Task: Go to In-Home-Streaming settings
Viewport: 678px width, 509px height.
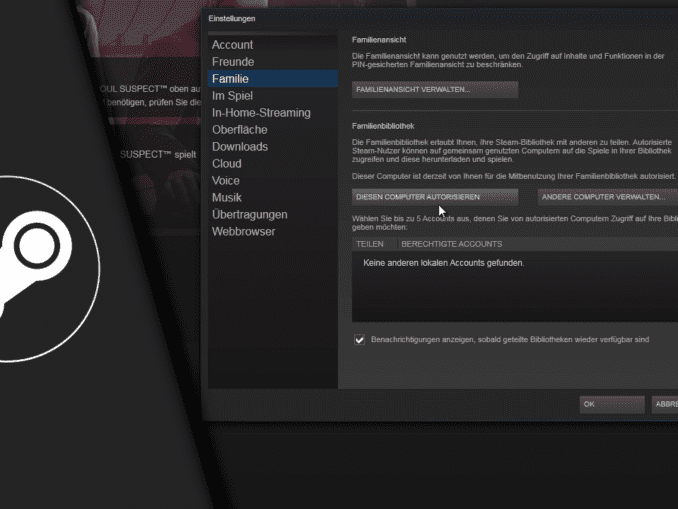Action: tap(272, 113)
